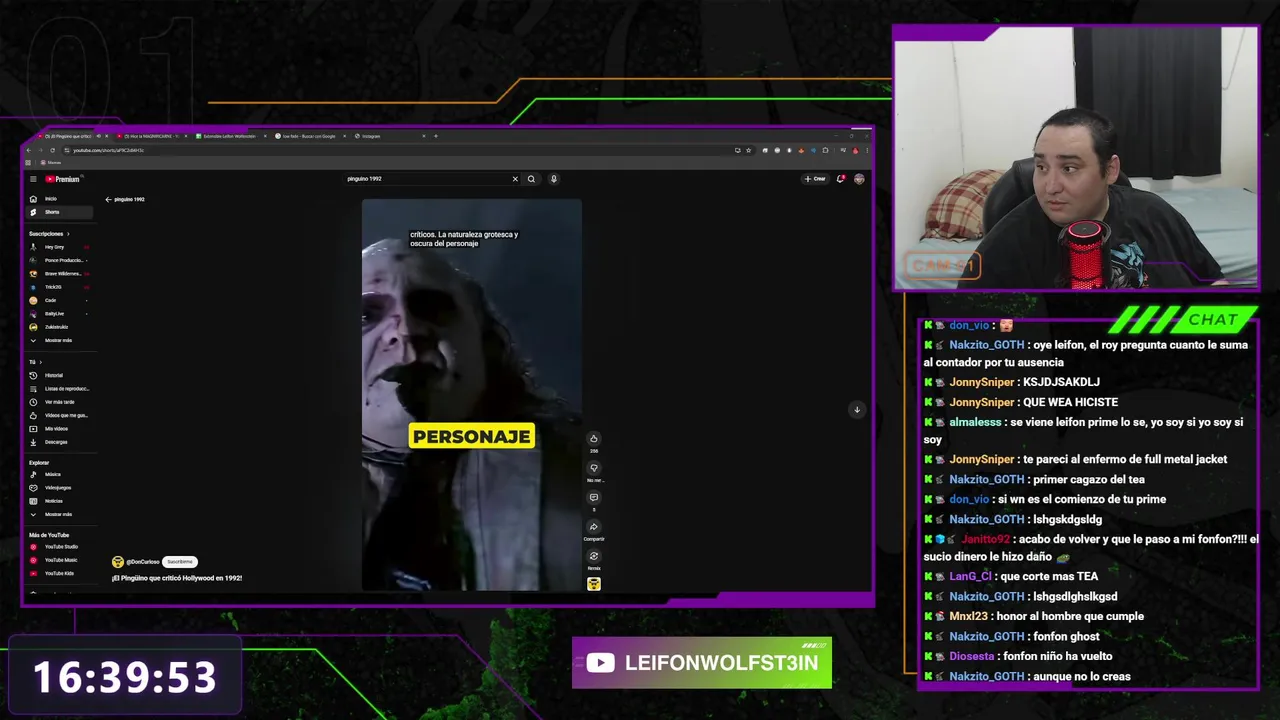1280x720 pixels.
Task: Switch to the Google Sheets tab
Action: tap(231, 136)
